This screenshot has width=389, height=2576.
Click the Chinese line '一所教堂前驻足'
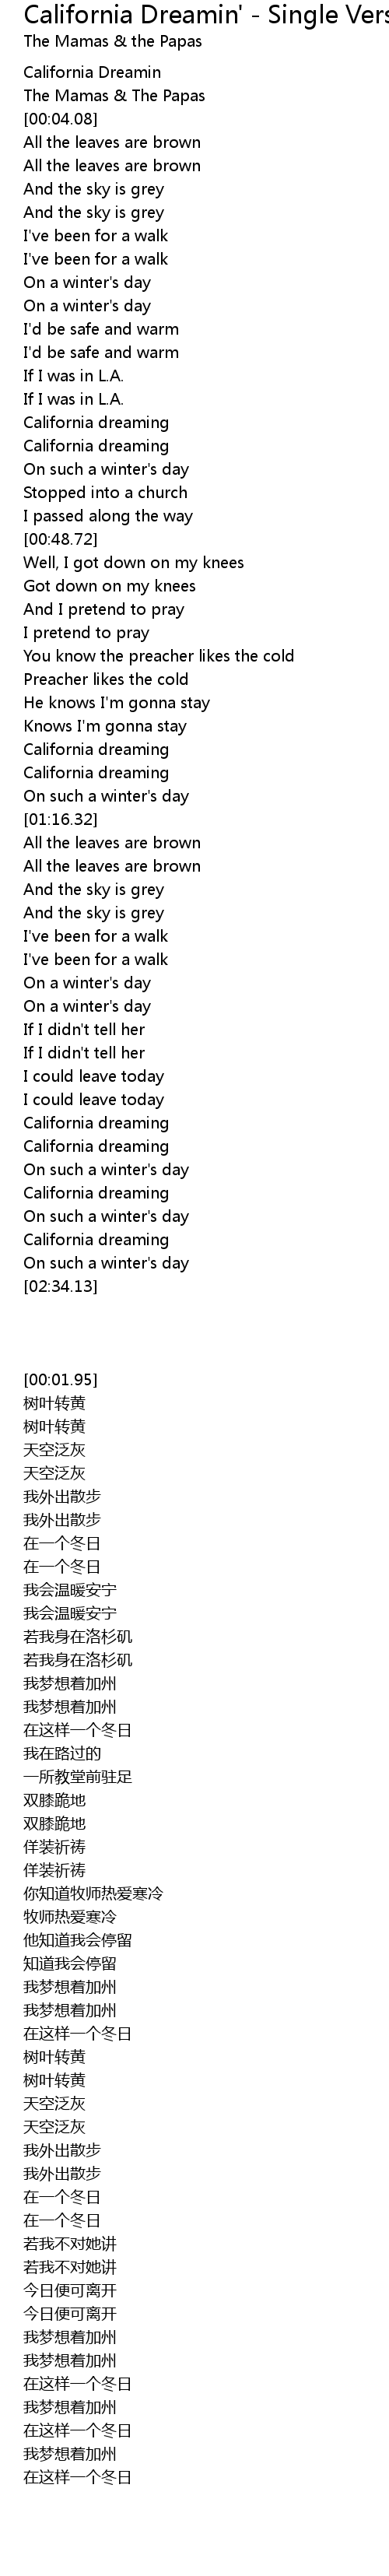[x=78, y=1777]
